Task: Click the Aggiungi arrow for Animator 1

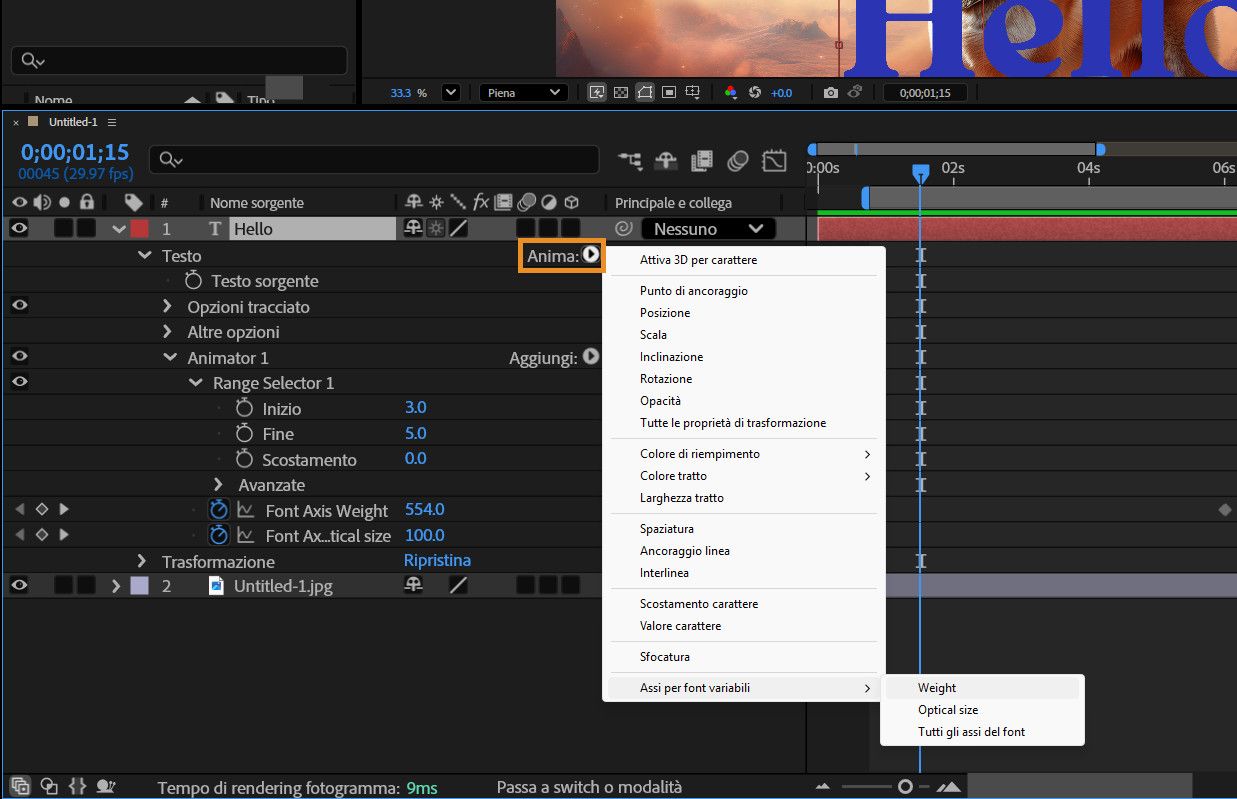Action: [591, 356]
